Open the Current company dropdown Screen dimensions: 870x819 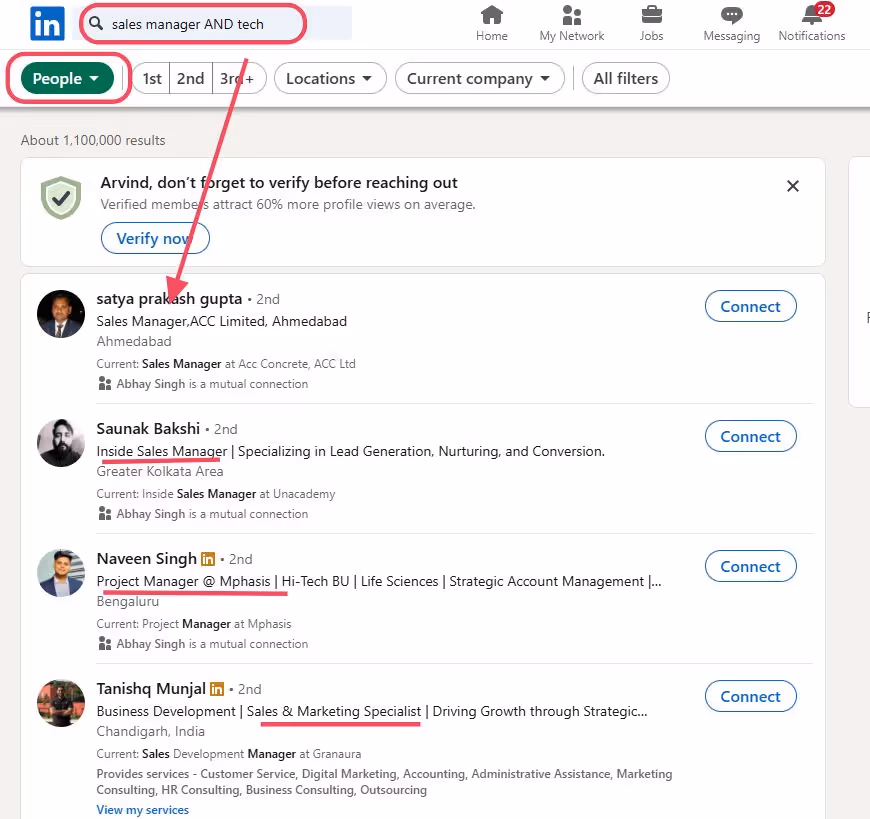479,78
